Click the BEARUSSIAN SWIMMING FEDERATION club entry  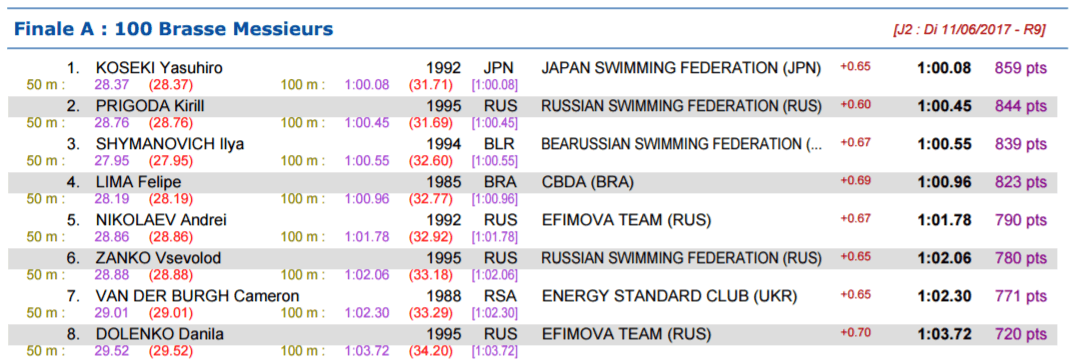[x=681, y=144]
